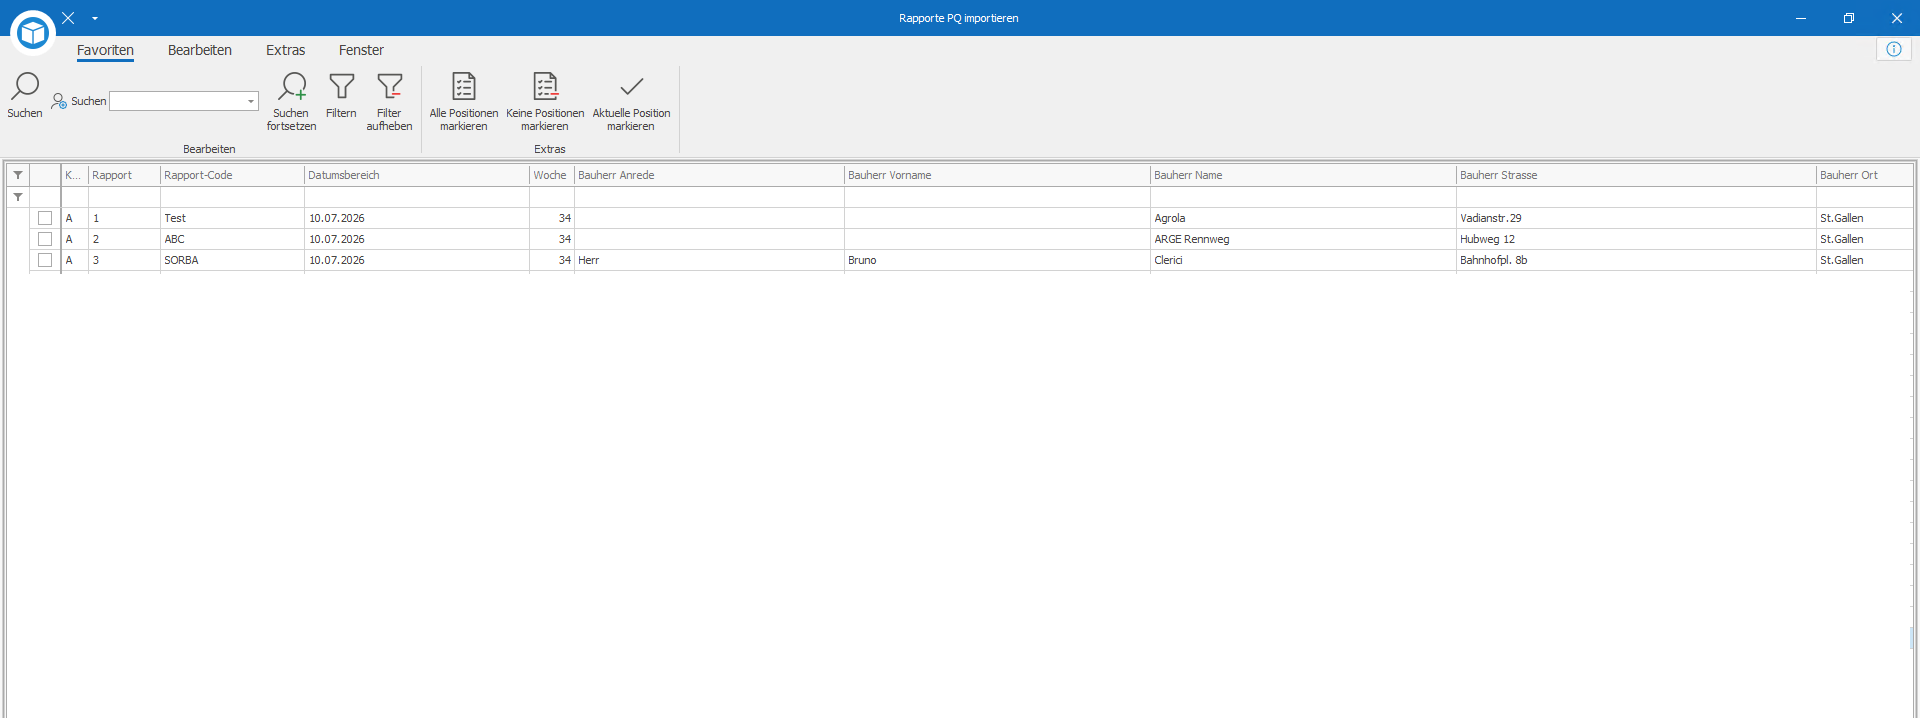This screenshot has height=718, width=1920.
Task: Click the X icon in the quick access bar
Action: coord(68,18)
